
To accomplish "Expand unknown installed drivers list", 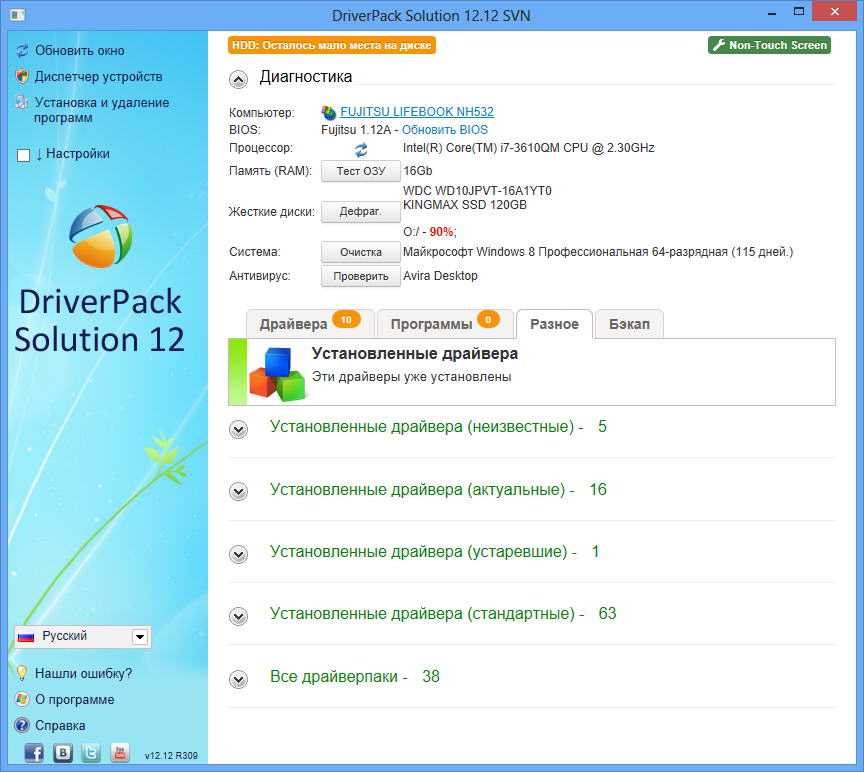I will click(x=238, y=429).
